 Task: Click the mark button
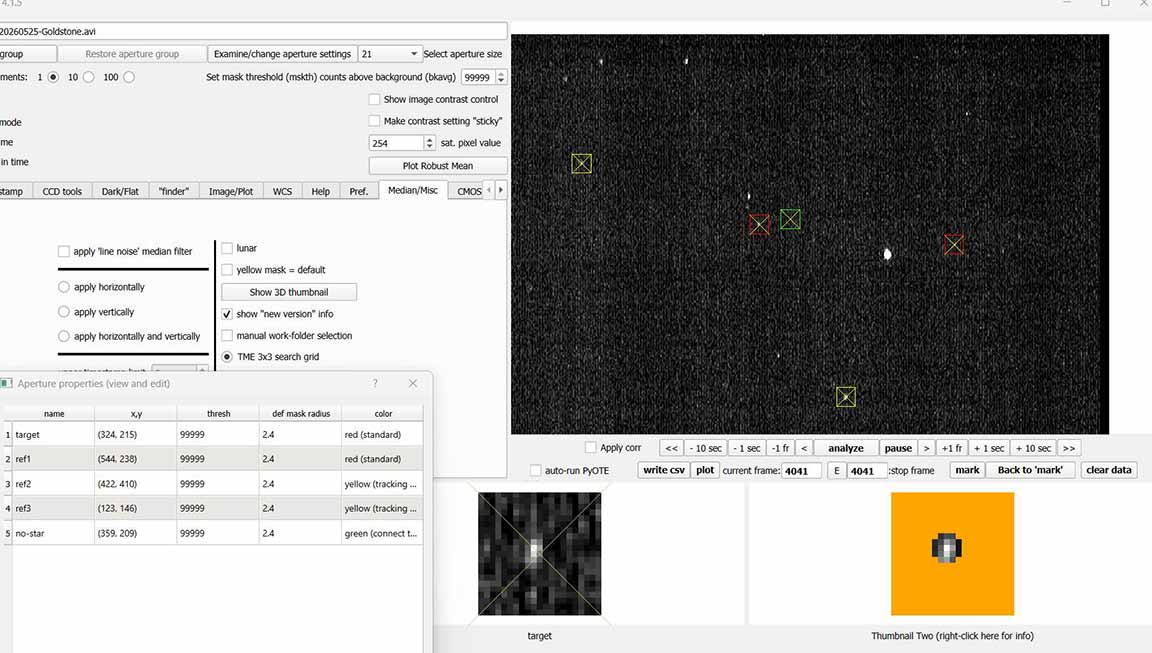tap(967, 470)
